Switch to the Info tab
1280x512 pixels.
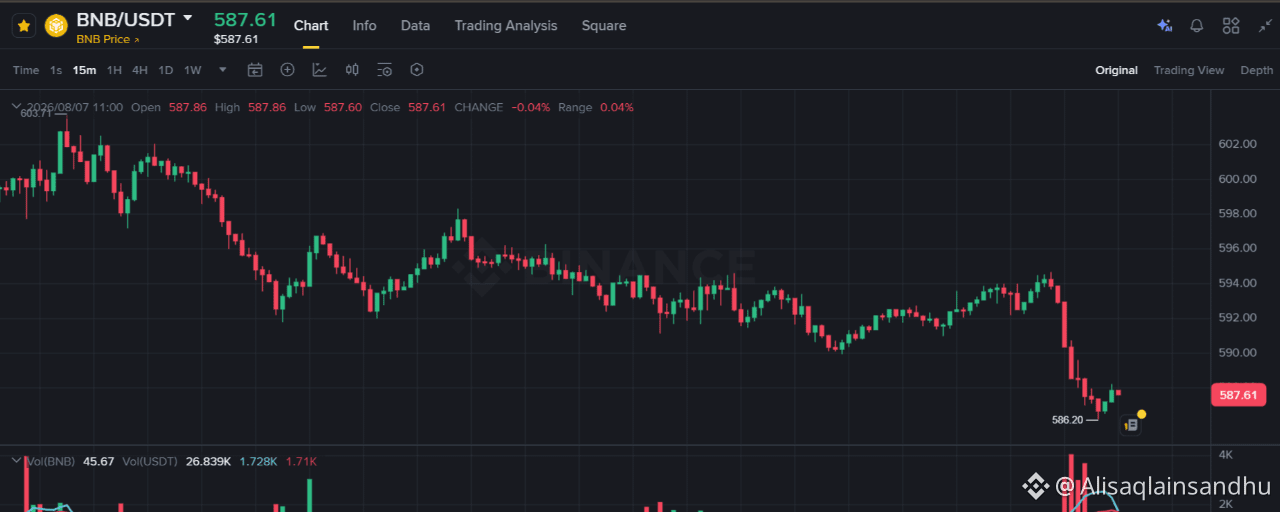coord(365,25)
